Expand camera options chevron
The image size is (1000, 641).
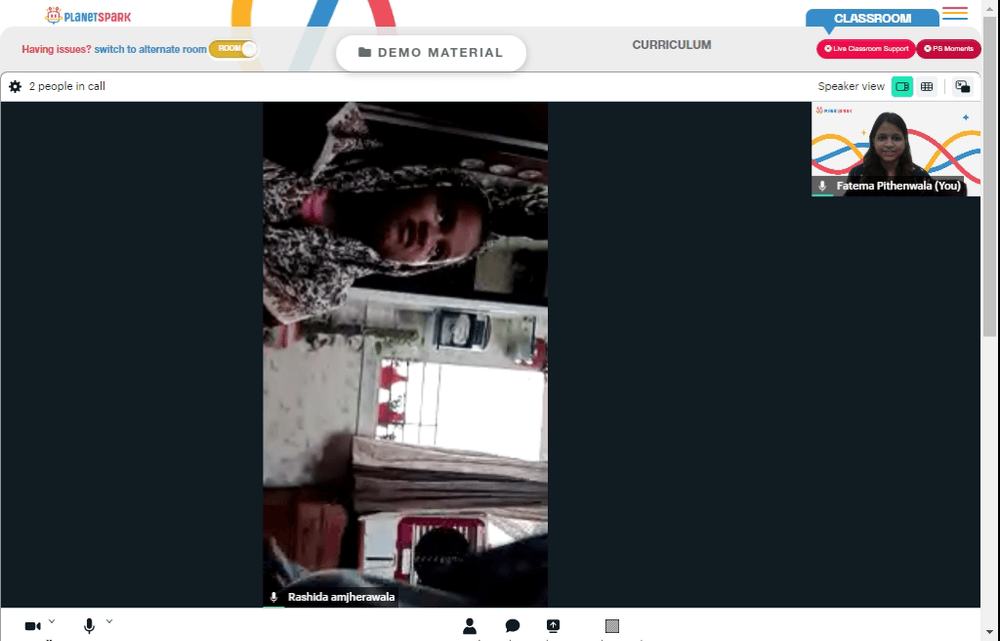click(x=52, y=621)
